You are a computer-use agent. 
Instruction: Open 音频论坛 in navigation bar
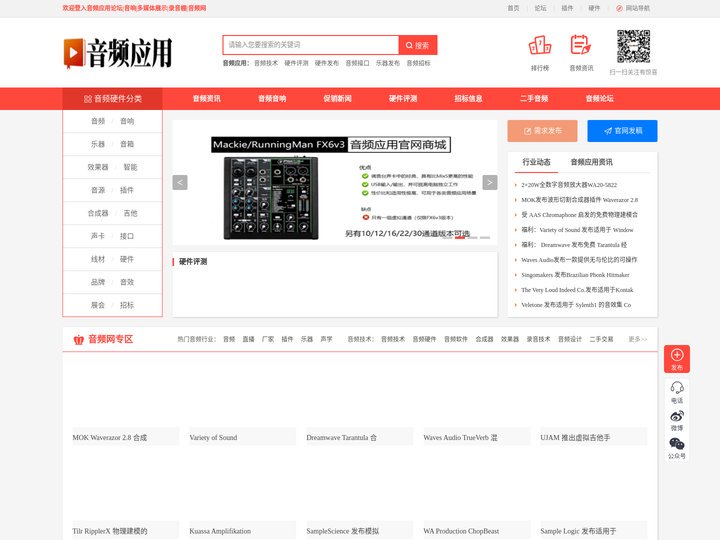tap(599, 98)
